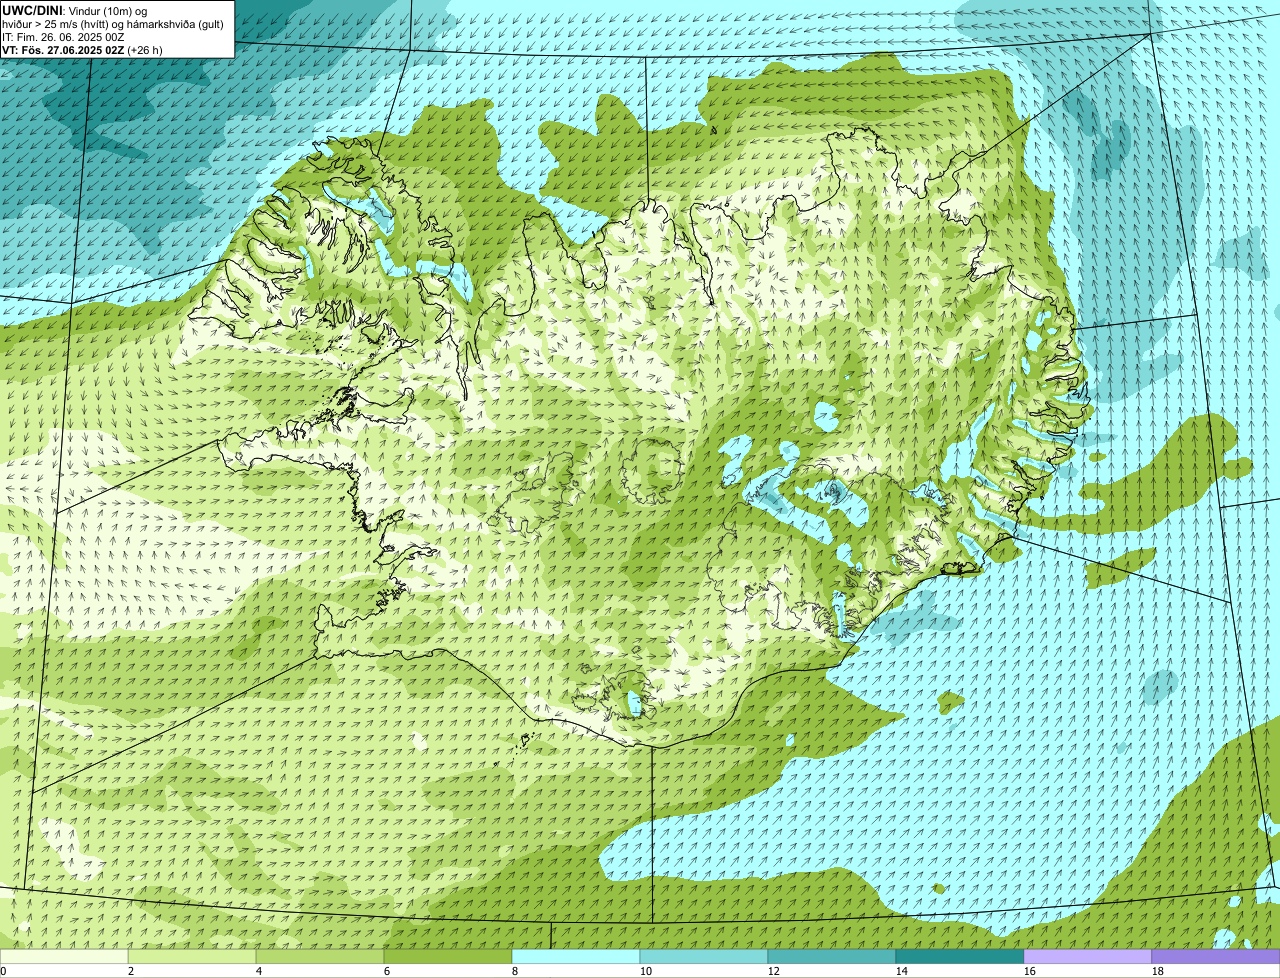Click the "6" scale label
1280x978 pixels.
click(387, 971)
